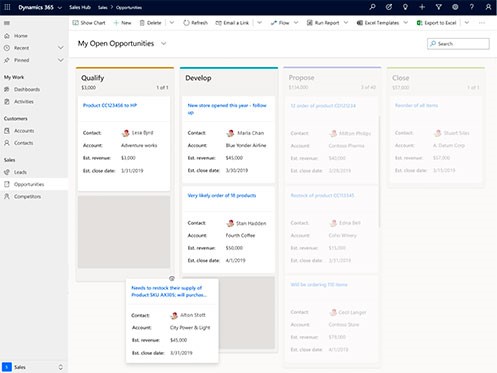Click Show Chart in command bar
This screenshot has height=373, width=497.
[x=89, y=23]
